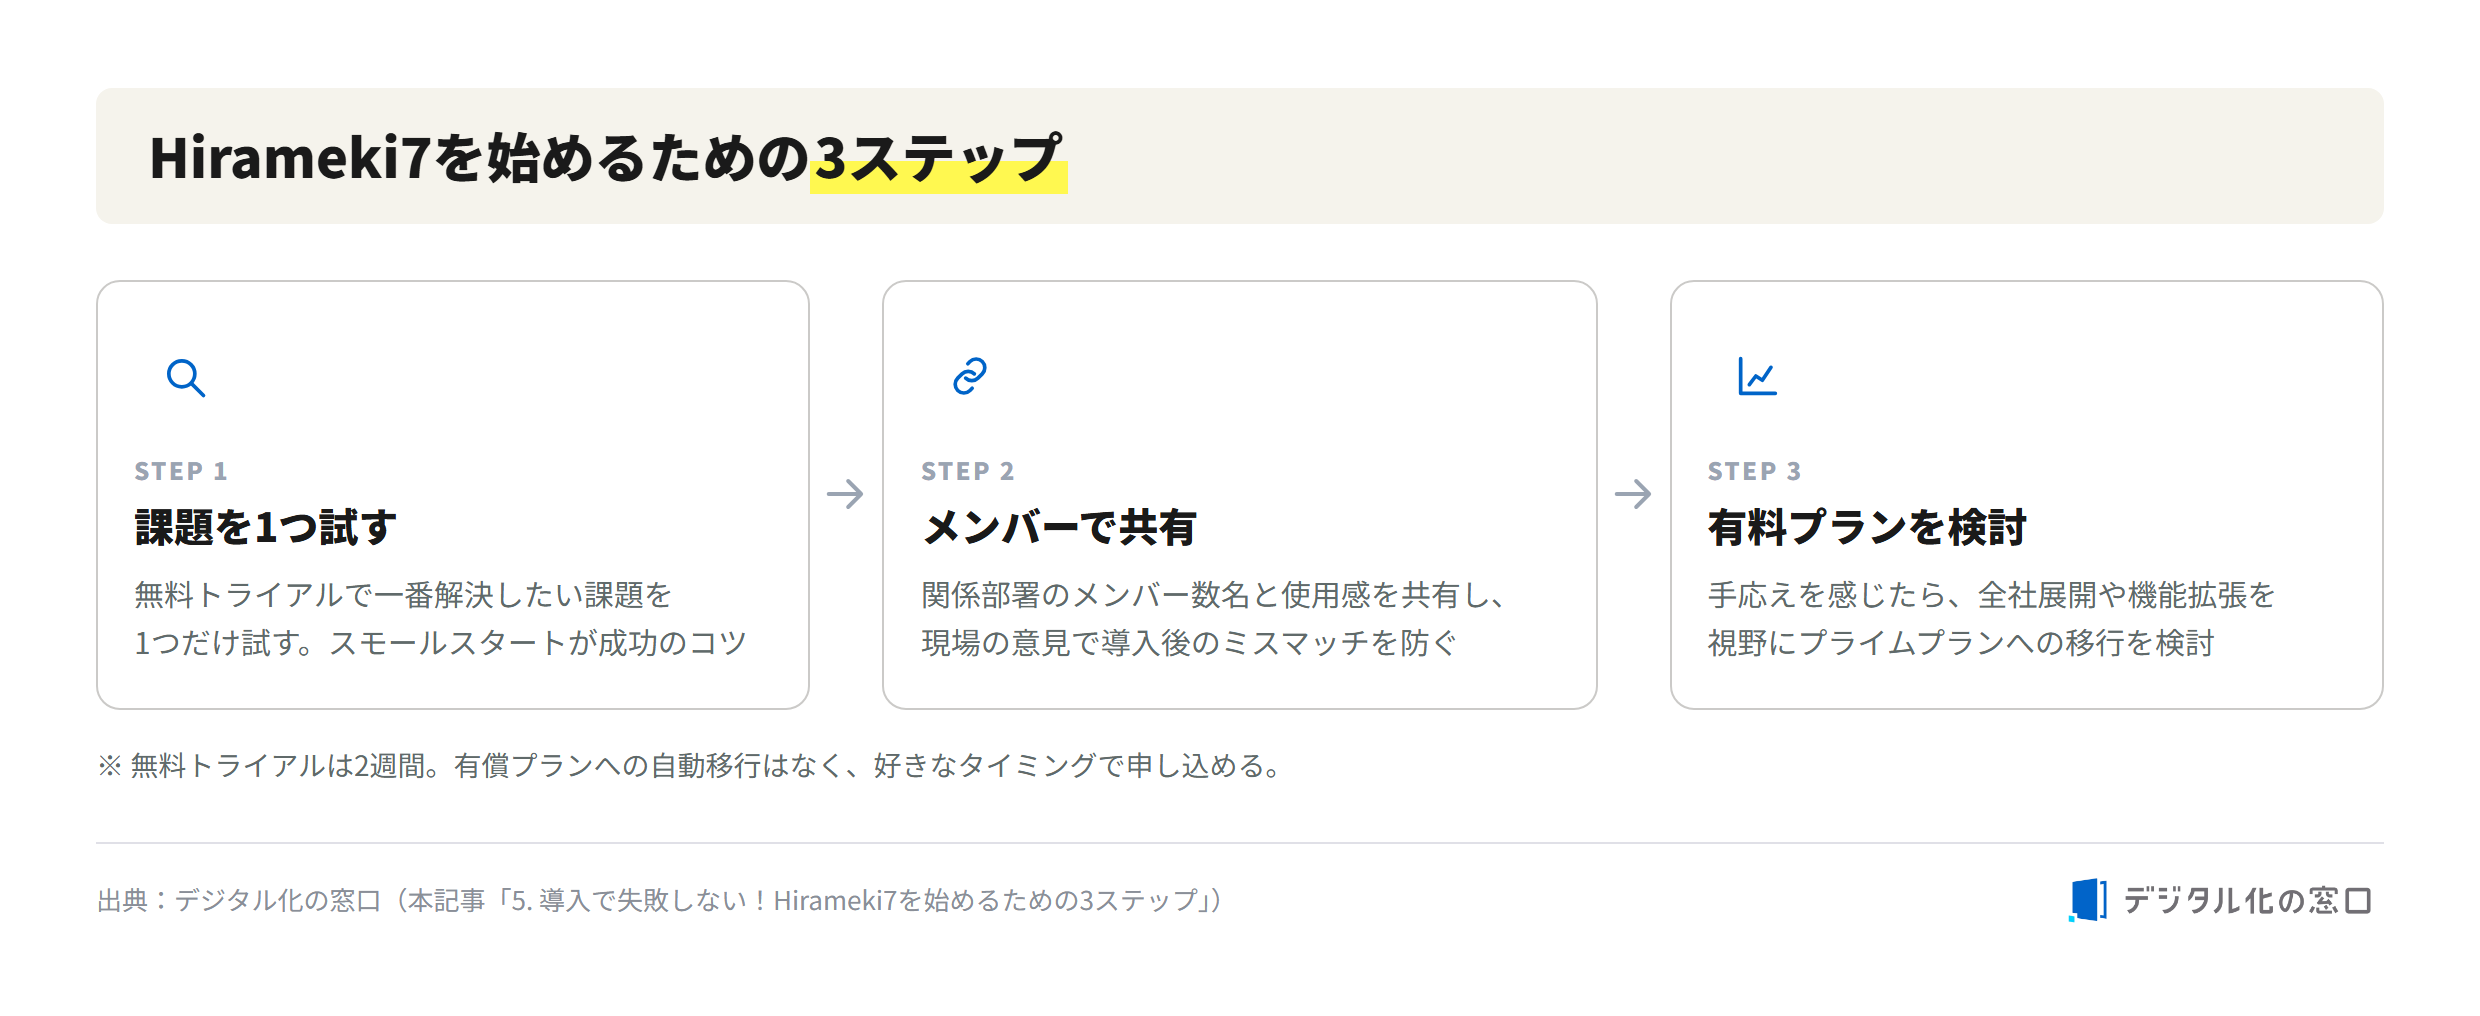Click the Step 2 description about 関係部署のメンバー
Screen dimensions: 2480x1016
point(1213,619)
